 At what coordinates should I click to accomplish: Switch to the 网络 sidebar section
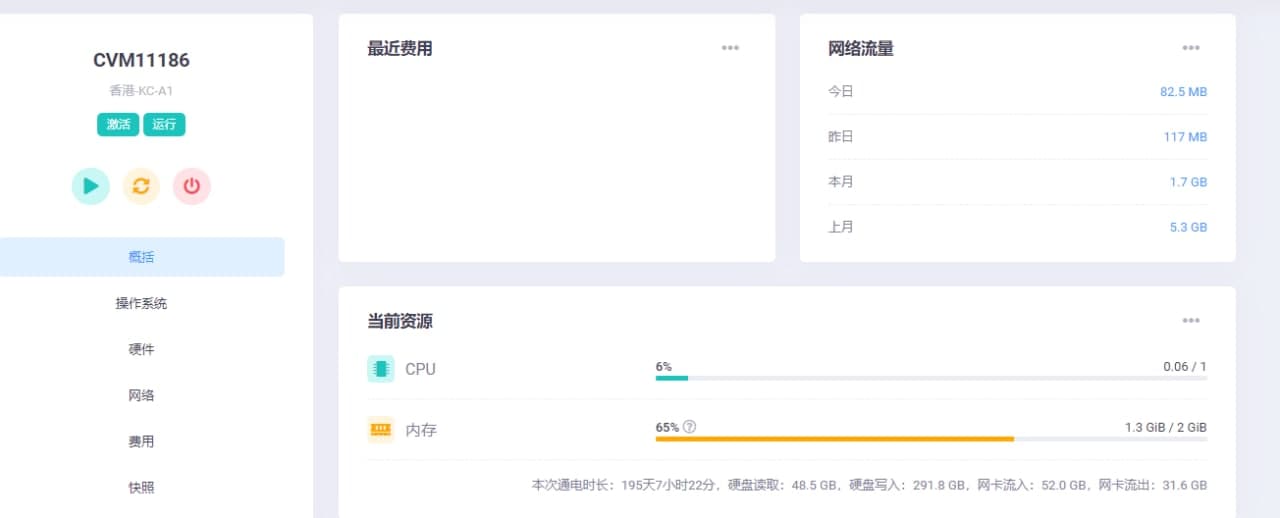pos(141,395)
